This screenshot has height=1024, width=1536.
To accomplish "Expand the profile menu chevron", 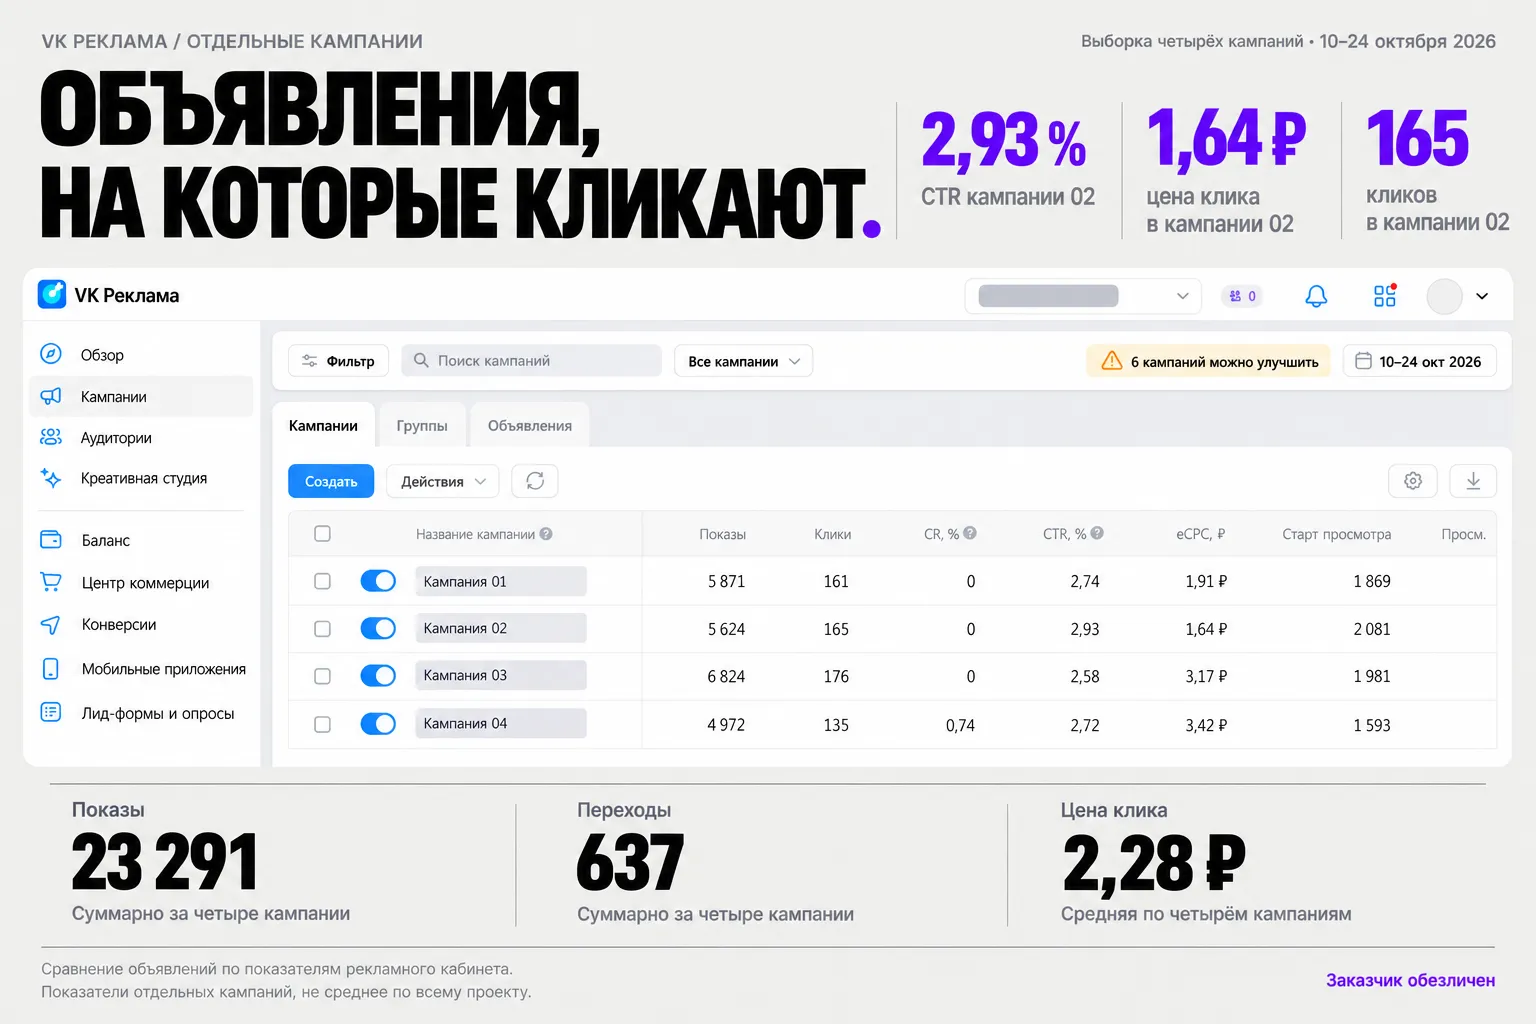I will 1482,296.
